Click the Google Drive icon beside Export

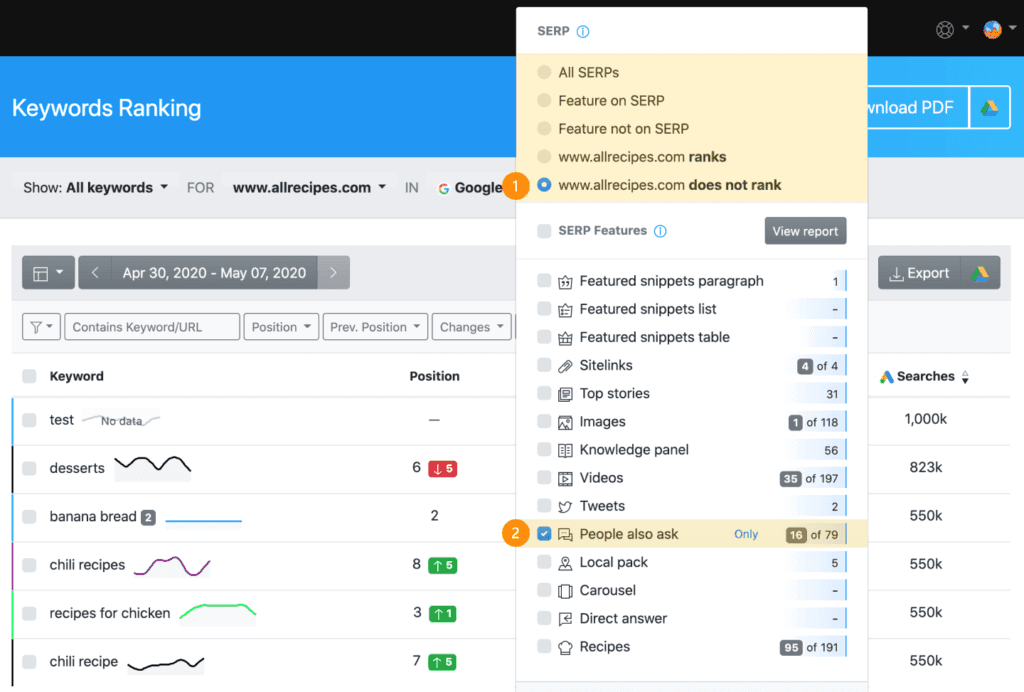tap(980, 273)
